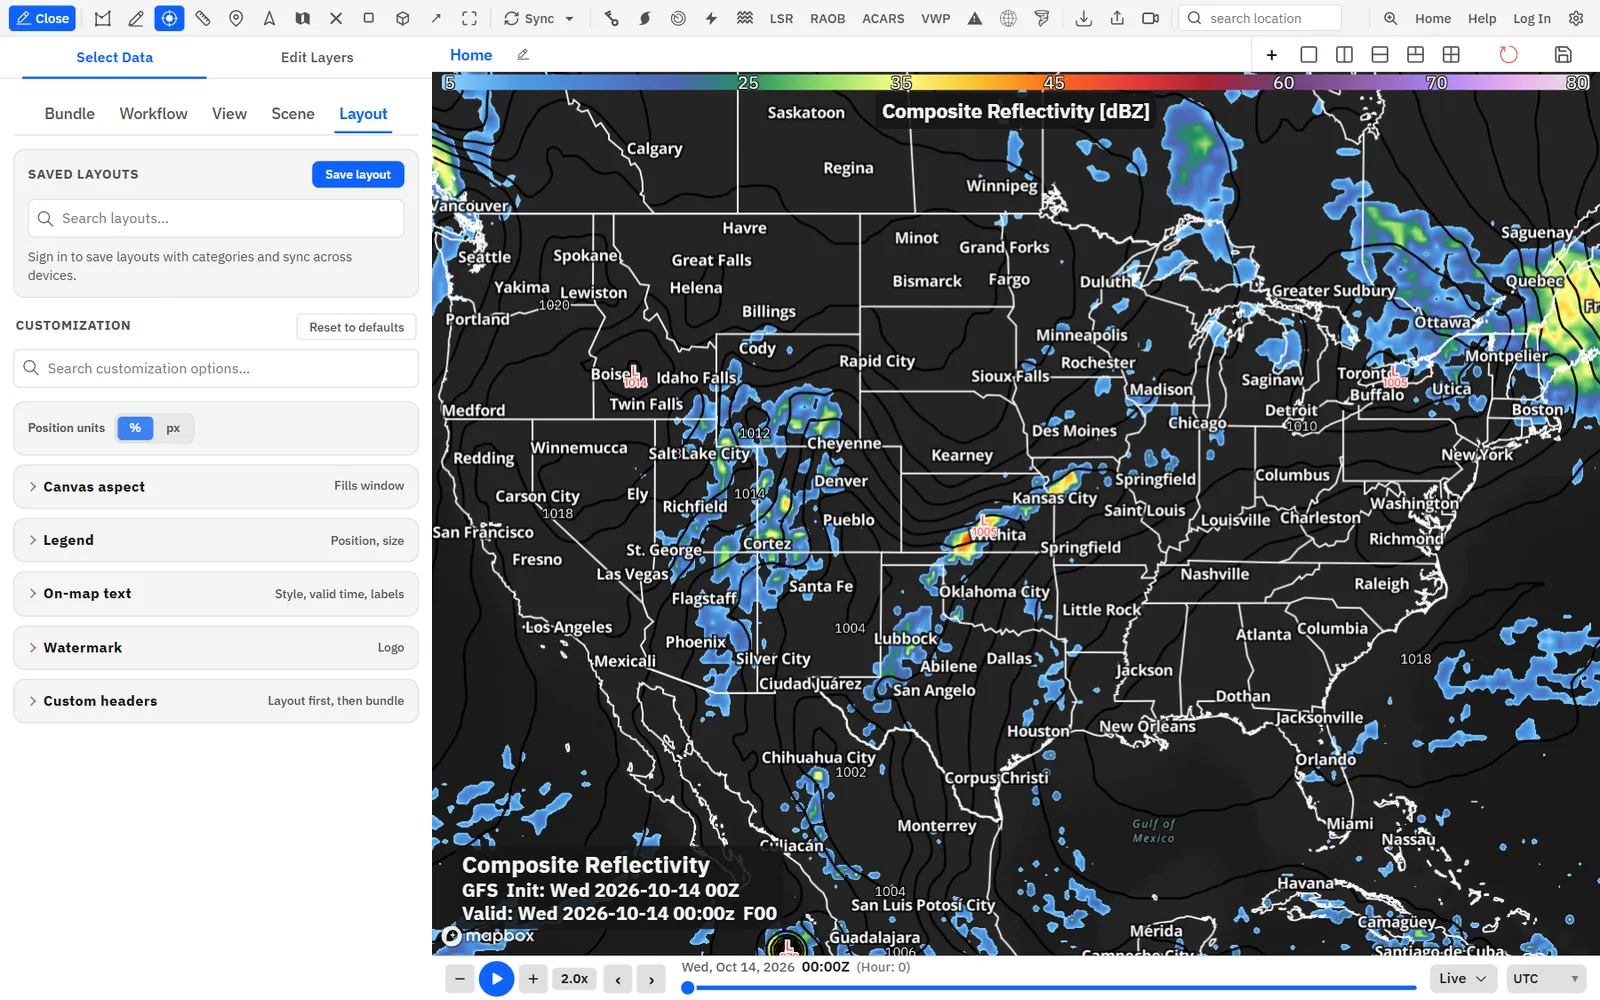Click the red reset refresh icon

click(x=1508, y=55)
